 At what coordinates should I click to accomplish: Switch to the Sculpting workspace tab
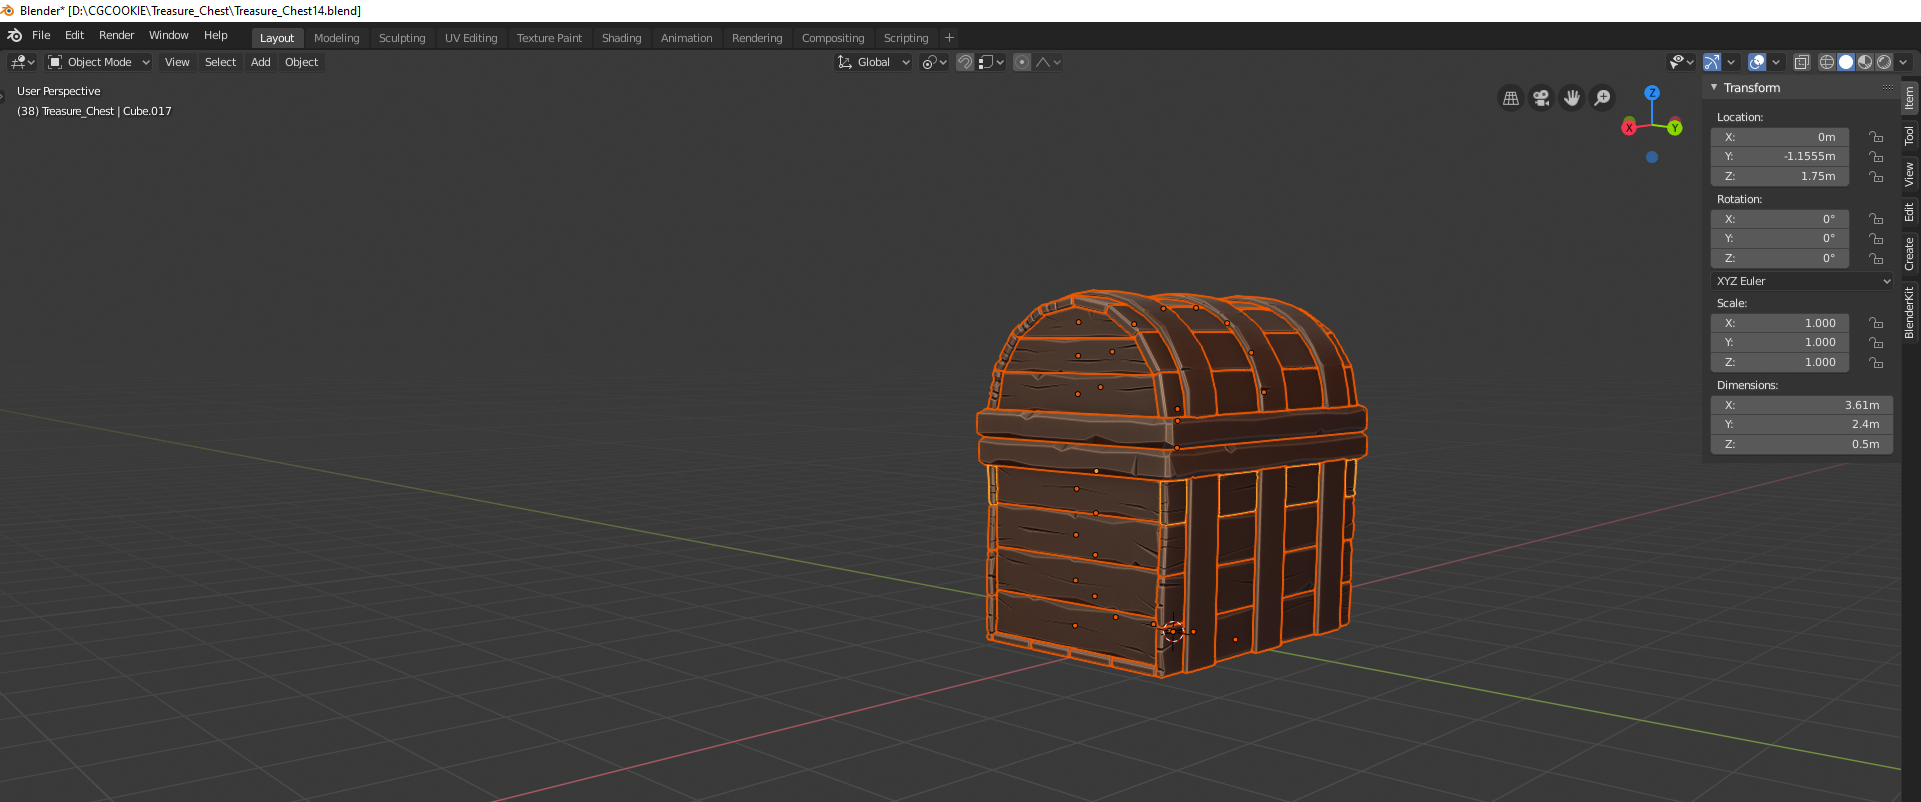(x=402, y=38)
